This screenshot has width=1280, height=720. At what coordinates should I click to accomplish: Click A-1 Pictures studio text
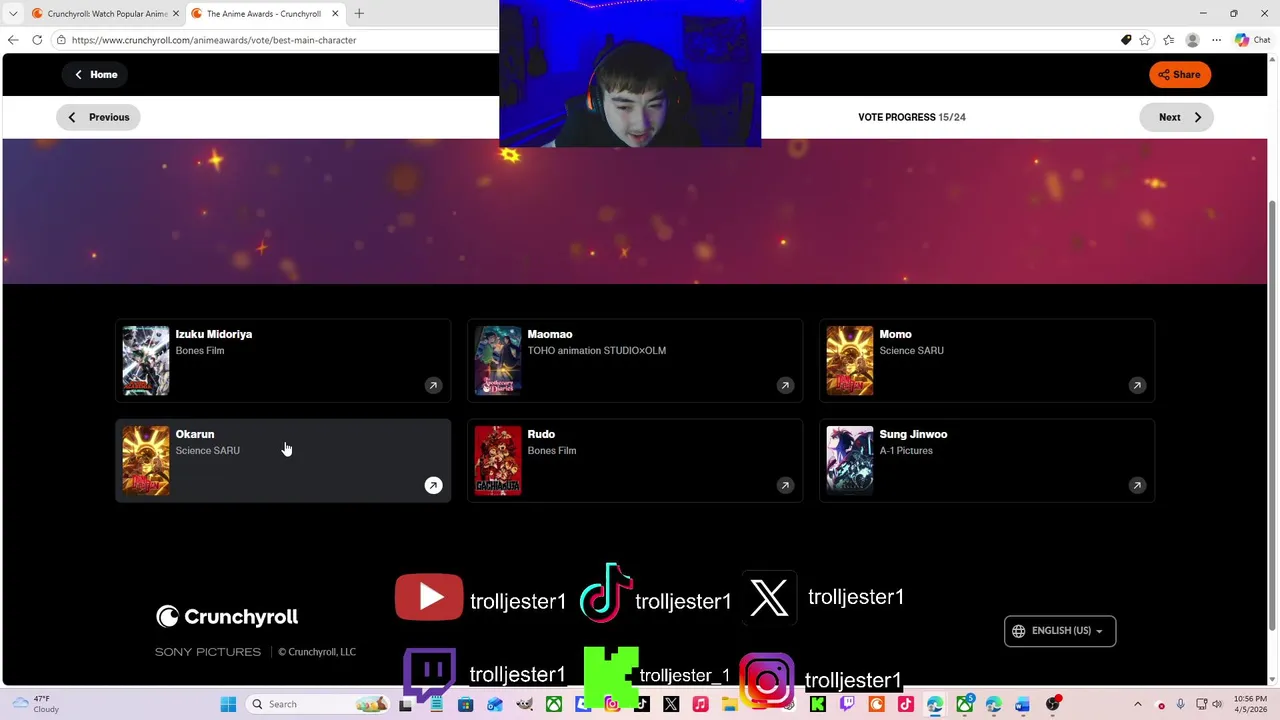coord(906,450)
